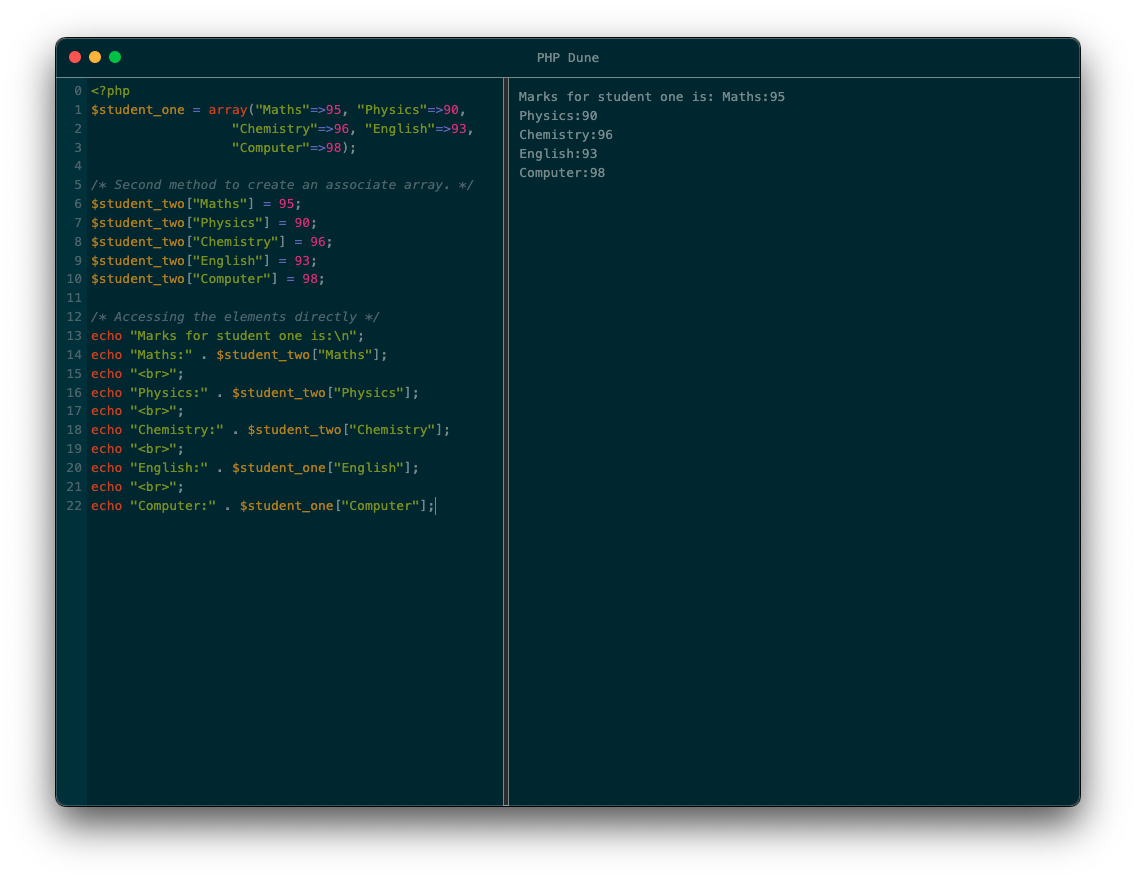Click line number 22 in the gutter
This screenshot has height=880, width=1136.
click(74, 506)
